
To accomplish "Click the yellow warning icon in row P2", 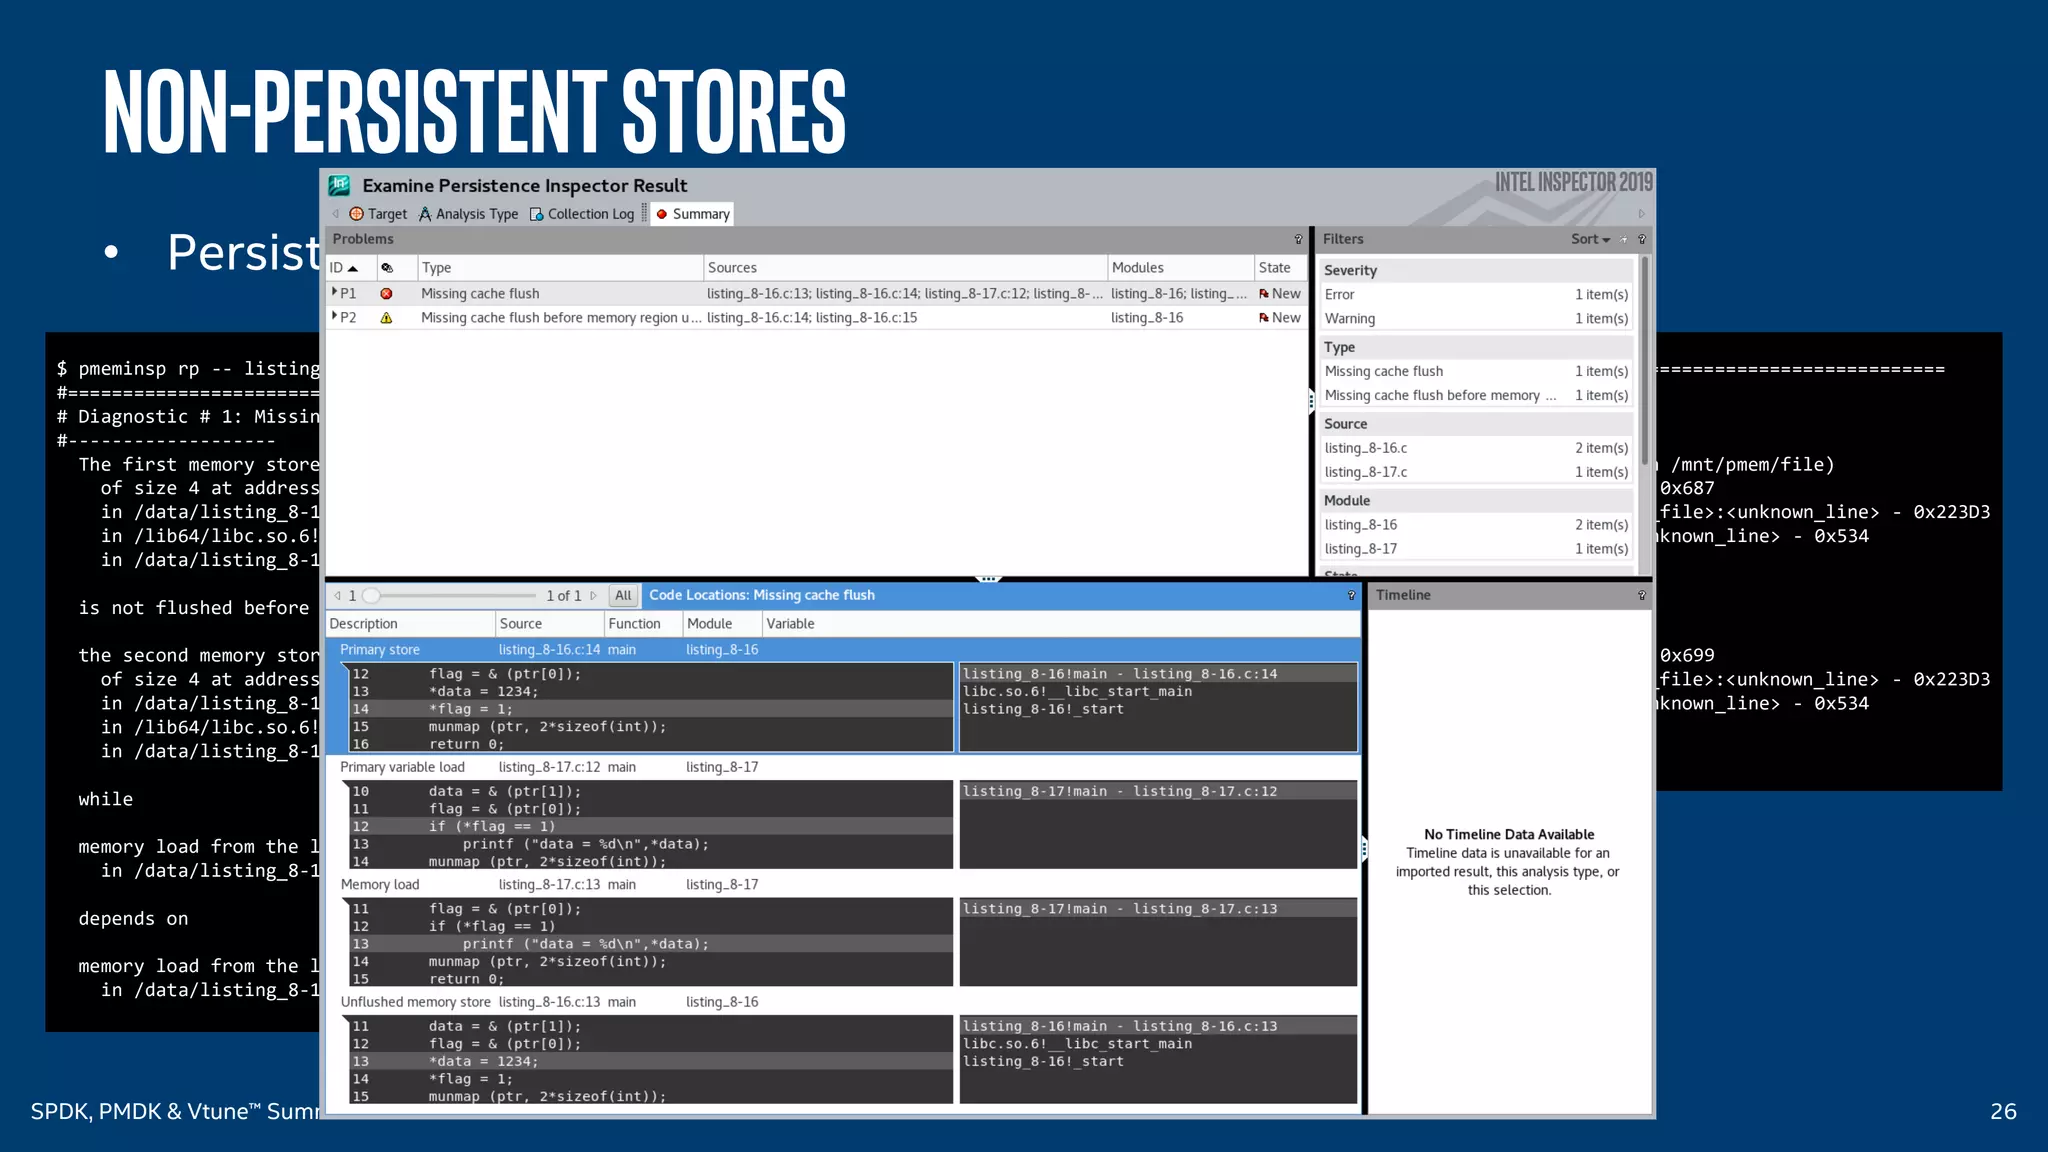I will [386, 318].
